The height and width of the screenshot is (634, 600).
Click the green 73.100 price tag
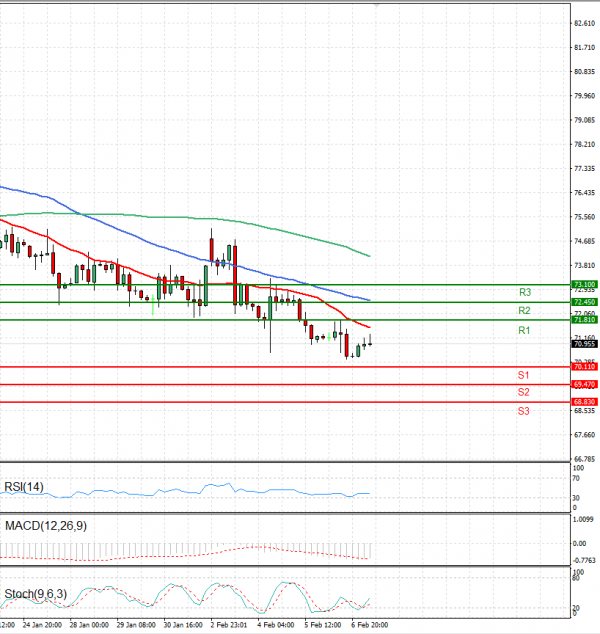[x=584, y=284]
